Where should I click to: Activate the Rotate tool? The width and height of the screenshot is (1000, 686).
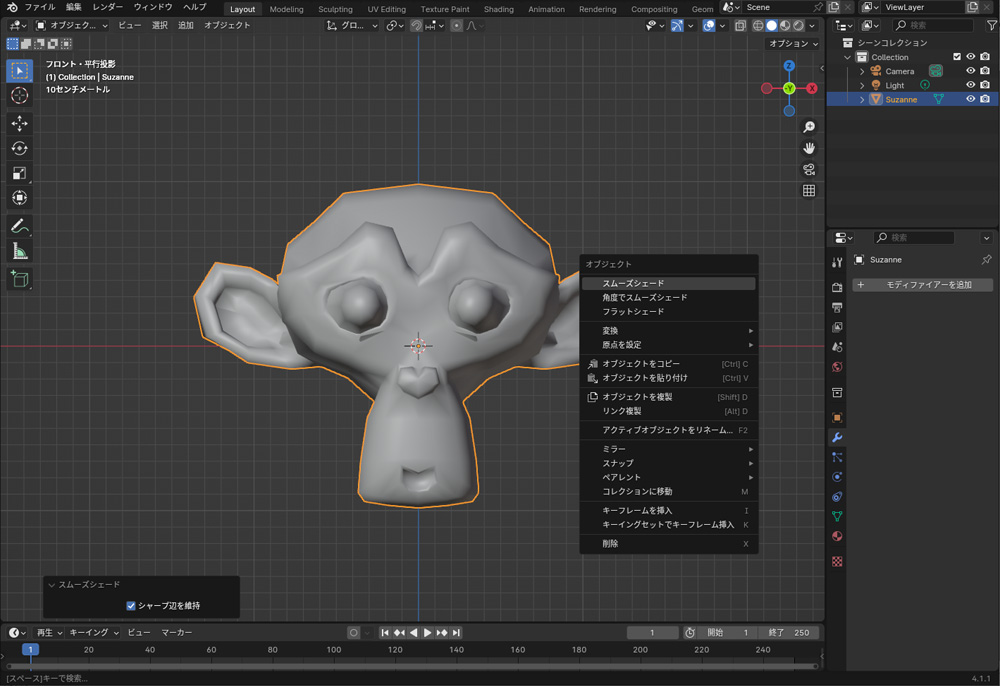[x=19, y=148]
